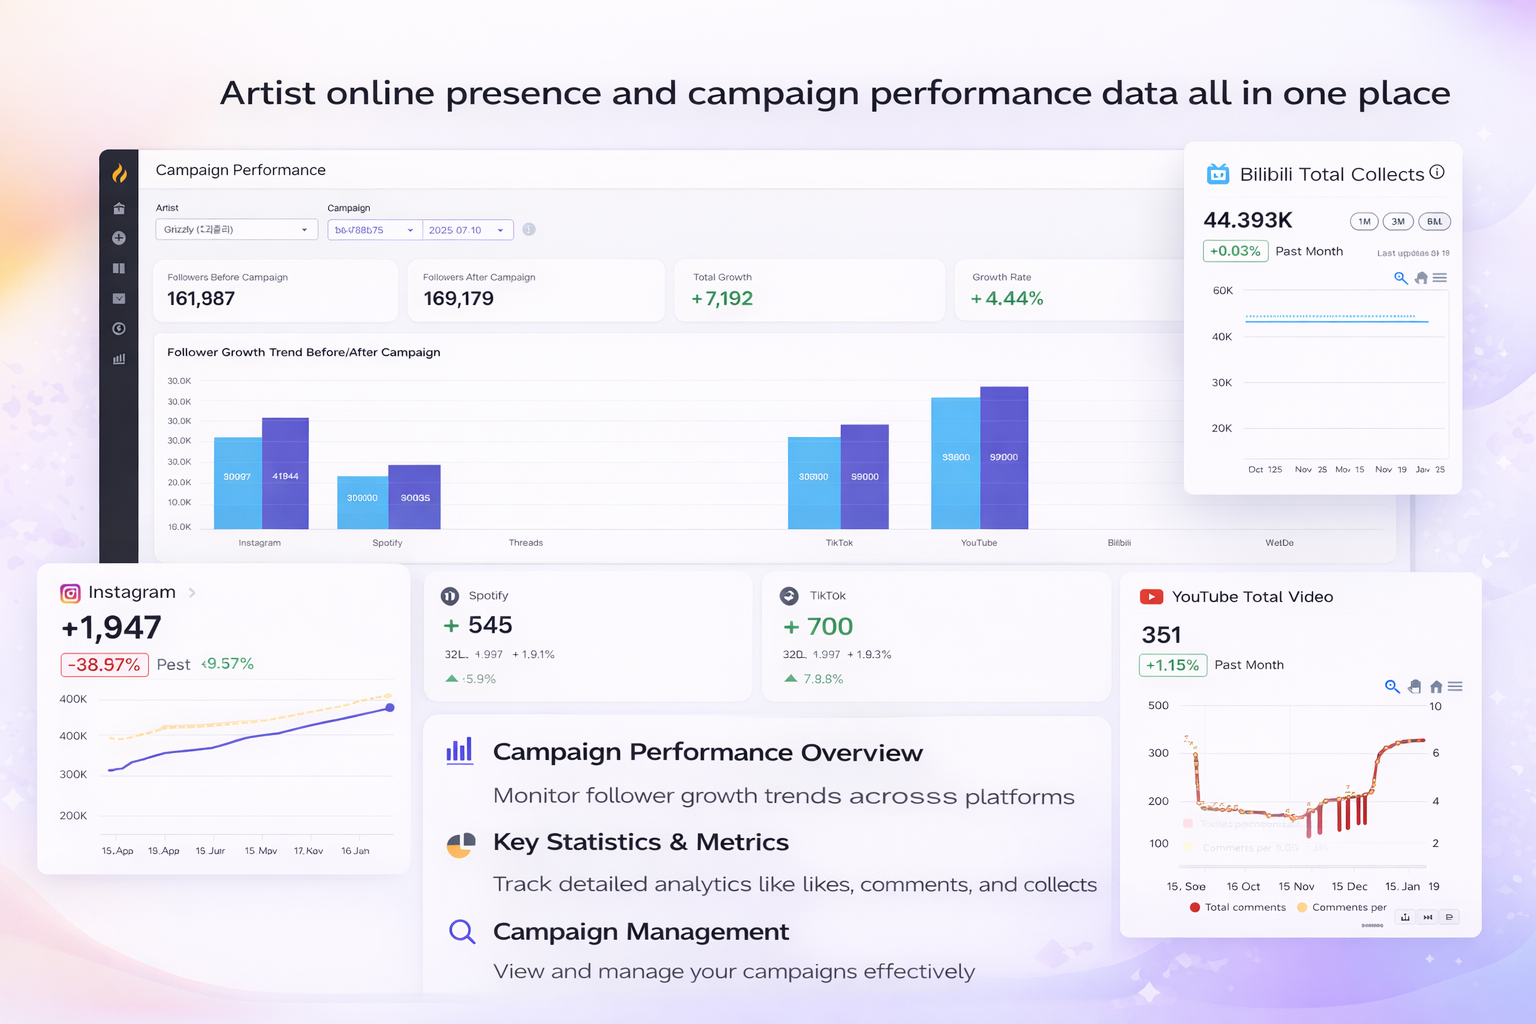The height and width of the screenshot is (1024, 1536).
Task: Reset the Bilibili chart with the home icon
Action: (1421, 278)
